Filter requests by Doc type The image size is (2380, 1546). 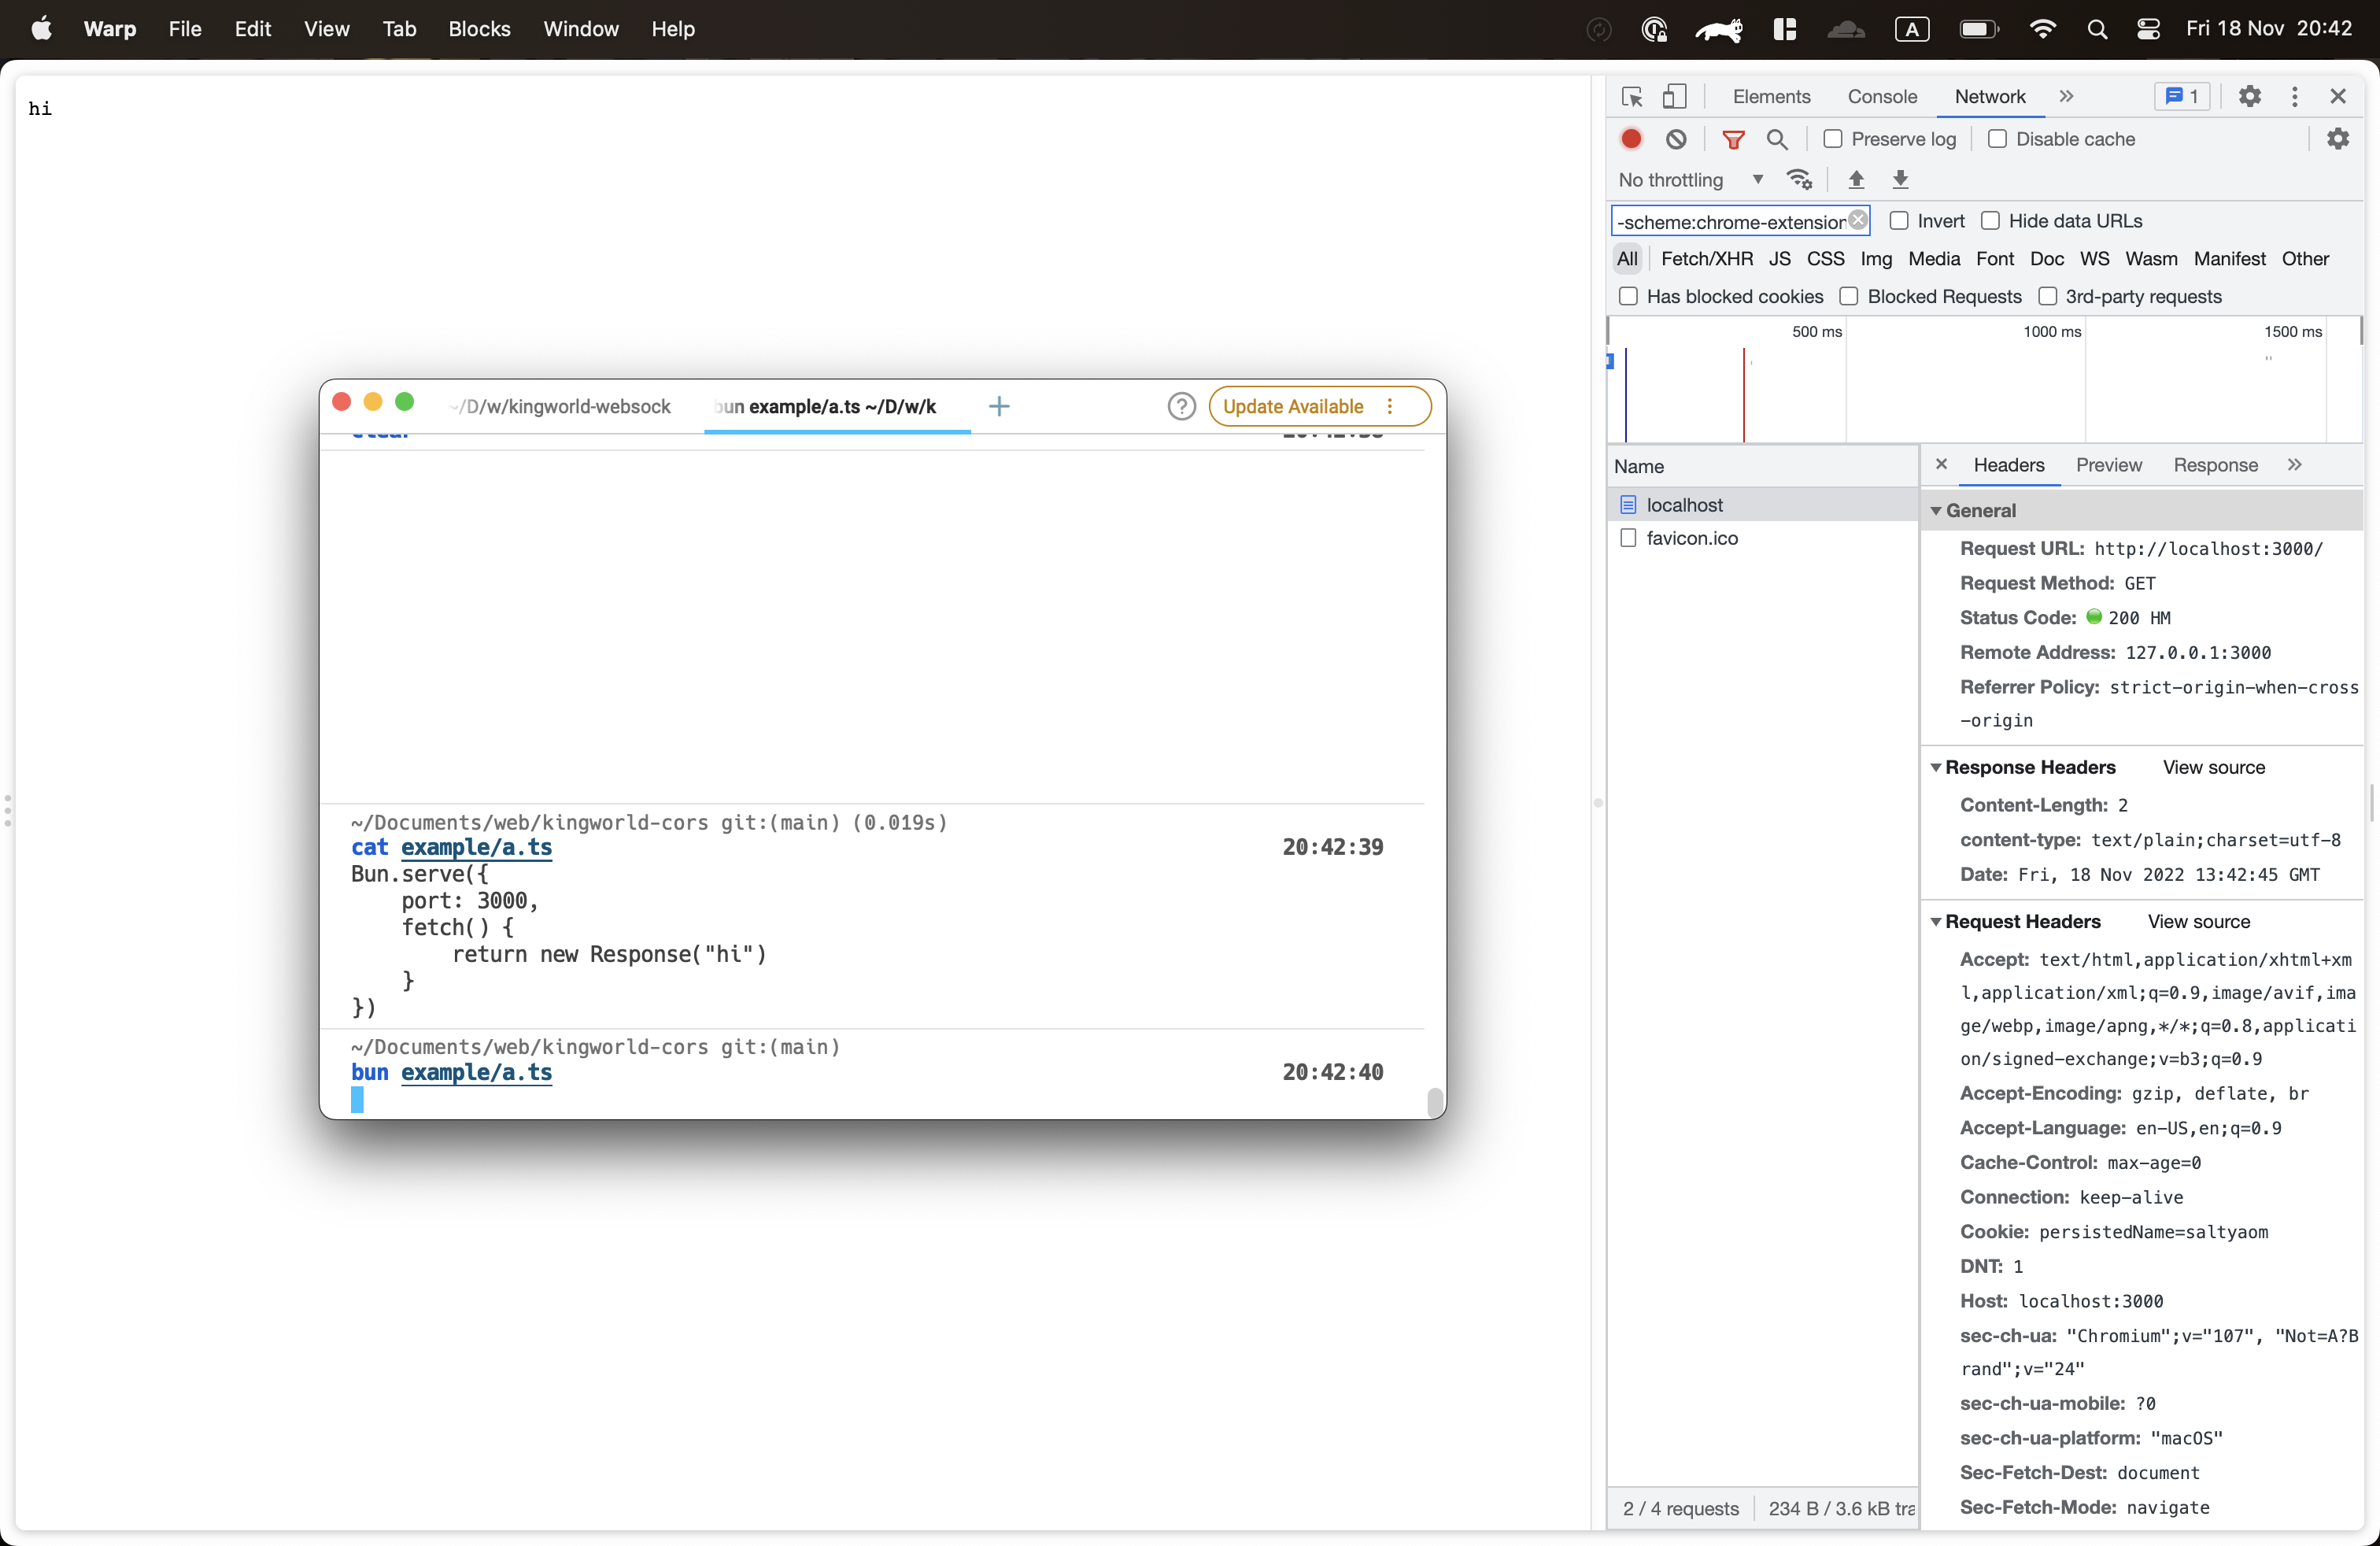[2046, 259]
